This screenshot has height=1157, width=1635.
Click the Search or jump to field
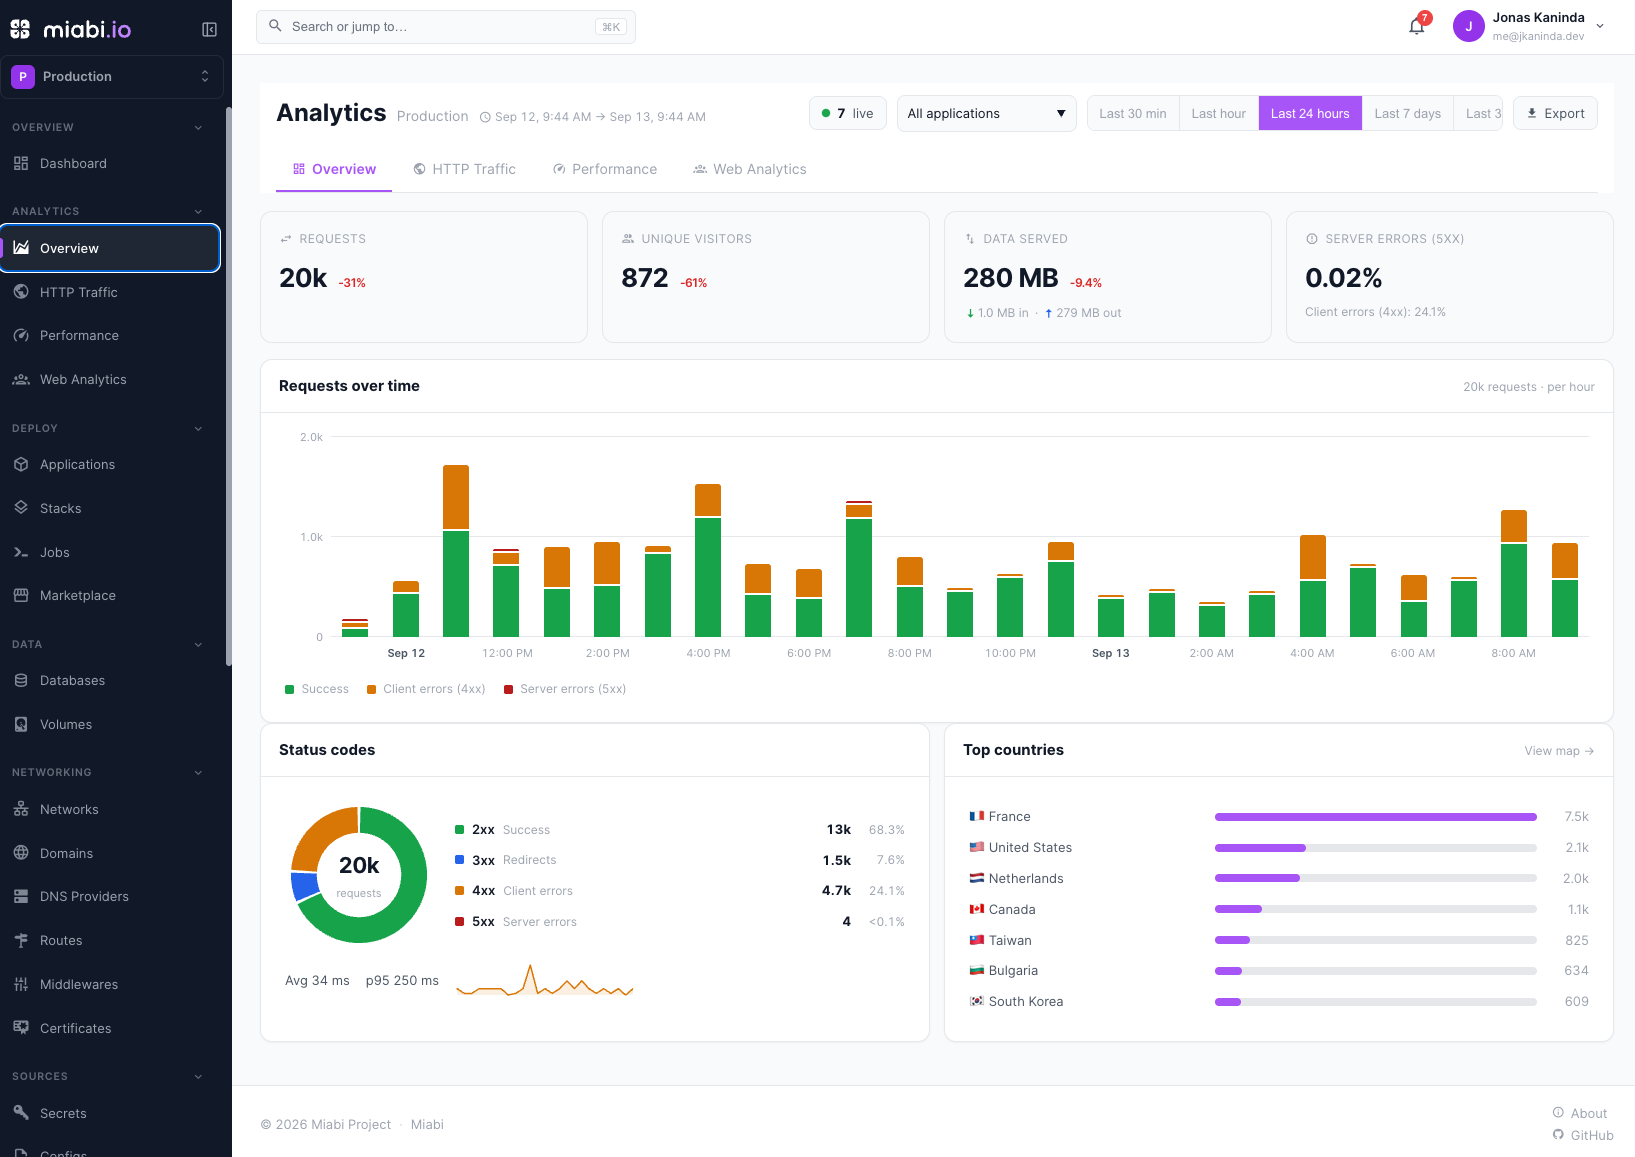click(446, 27)
